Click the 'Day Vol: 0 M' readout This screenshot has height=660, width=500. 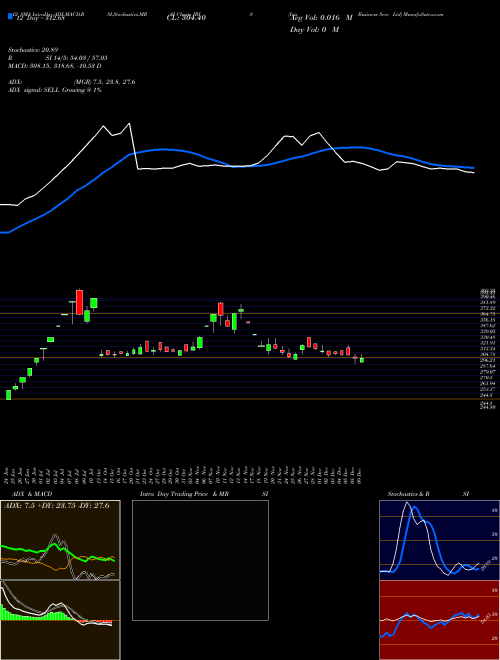pos(314,29)
